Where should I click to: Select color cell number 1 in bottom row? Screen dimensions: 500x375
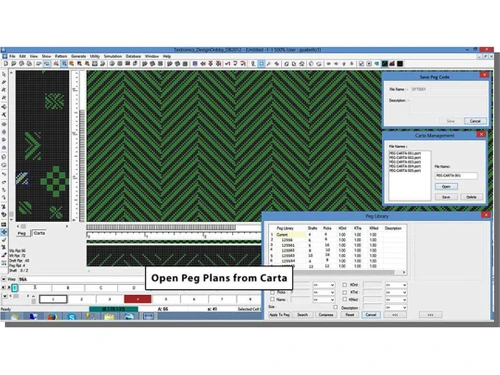(x=53, y=299)
